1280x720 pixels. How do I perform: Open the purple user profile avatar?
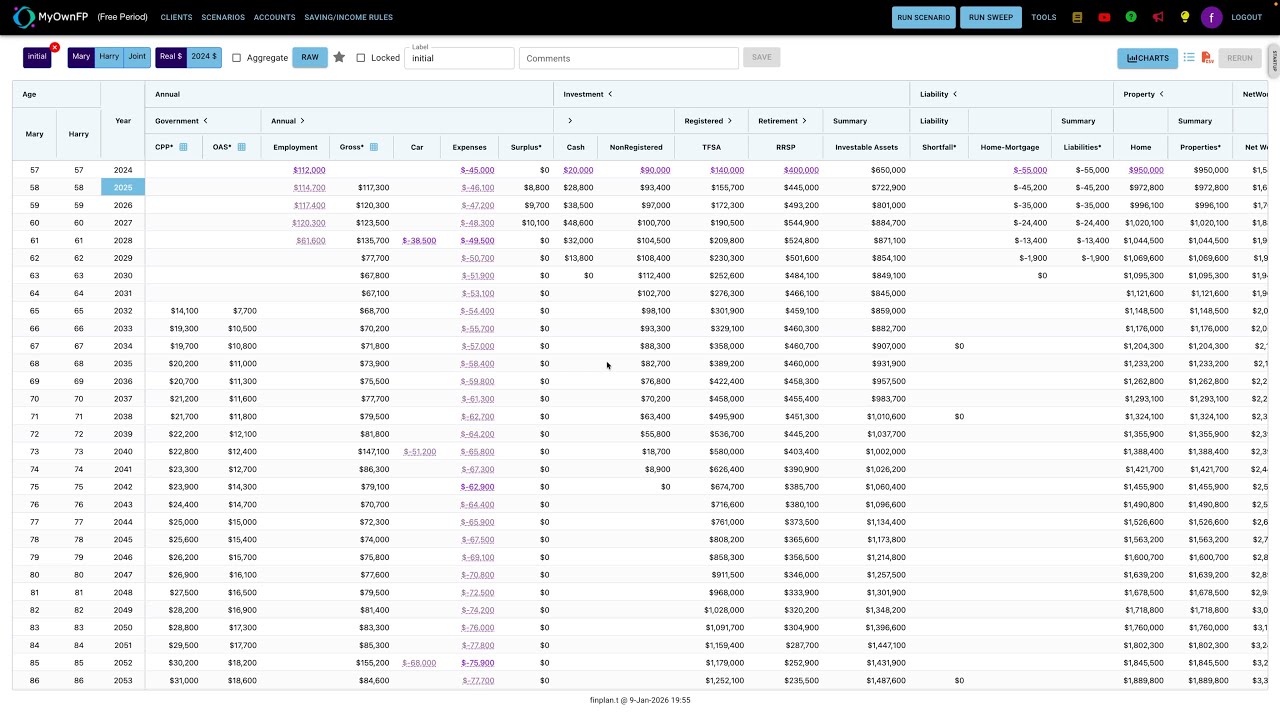pos(1211,17)
